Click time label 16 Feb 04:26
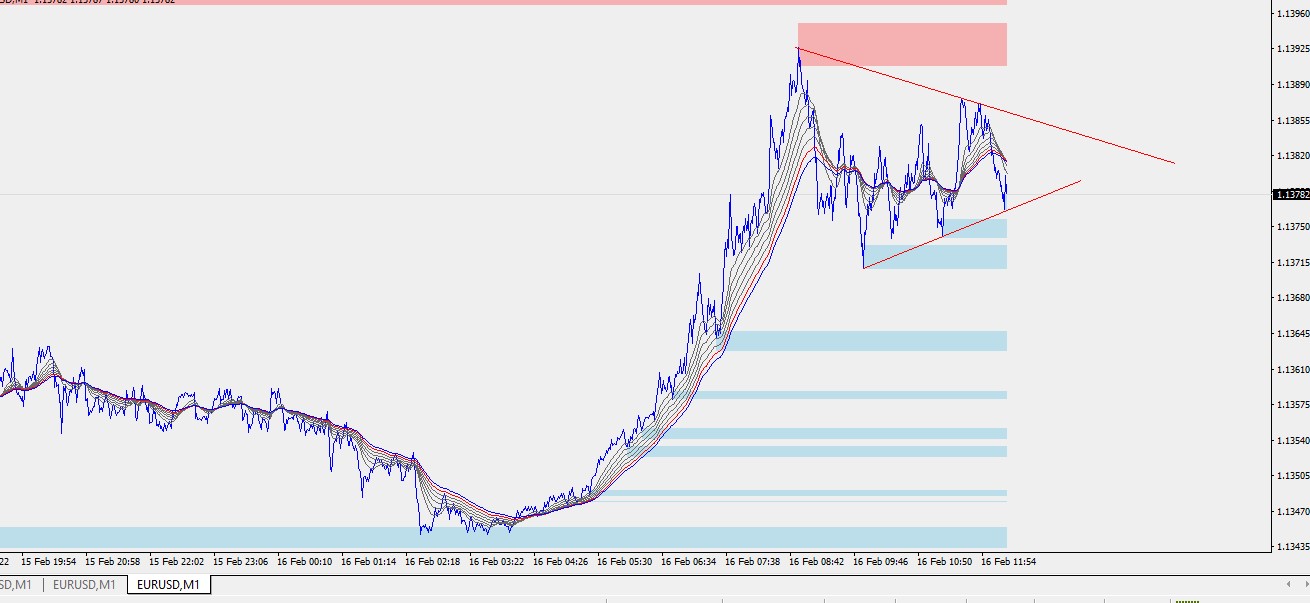Viewport: 1310px width, 603px height. click(561, 562)
